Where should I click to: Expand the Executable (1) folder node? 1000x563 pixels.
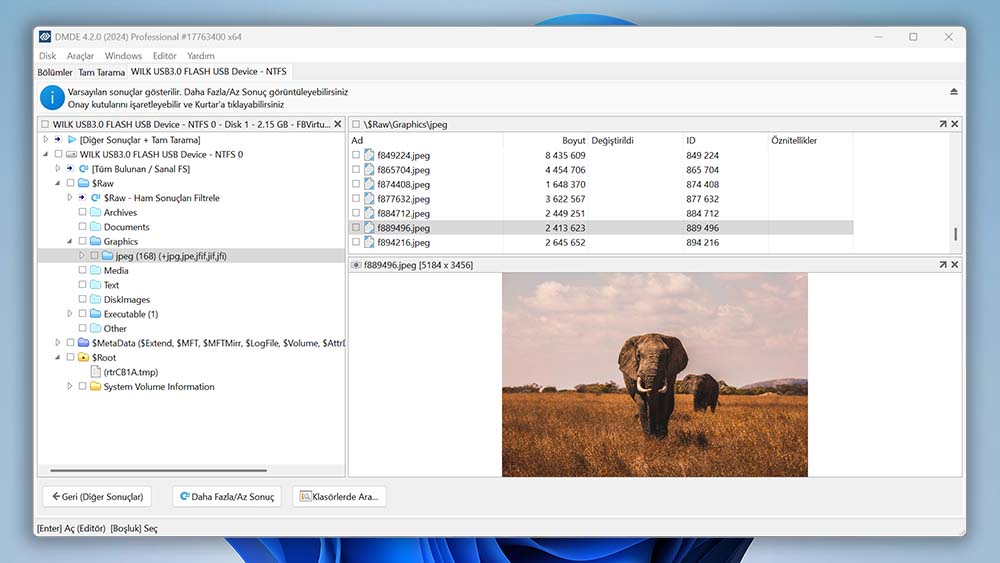70,314
